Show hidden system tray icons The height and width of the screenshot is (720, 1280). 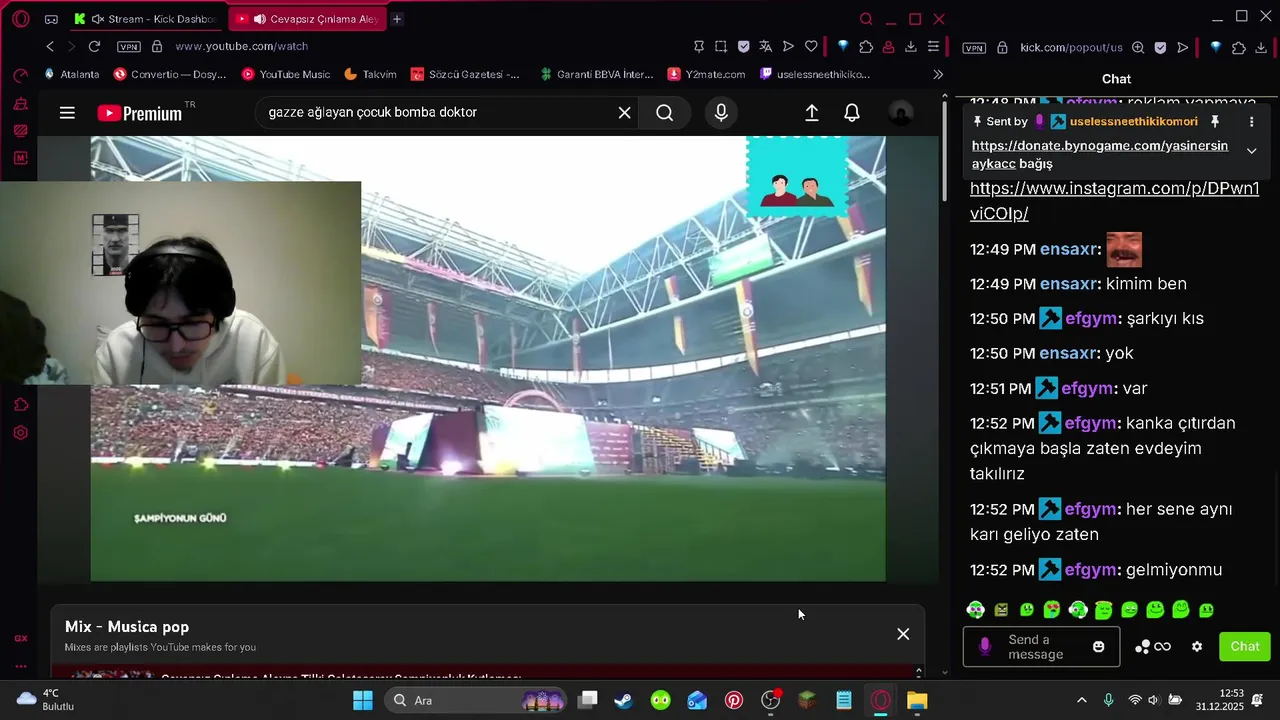1081,700
